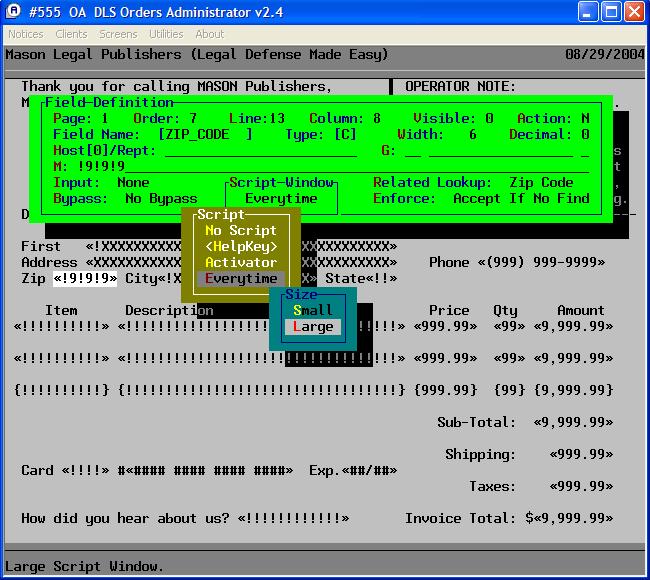Choose Activator in Script menu
Viewport: 650px width, 580px height.
click(241, 262)
